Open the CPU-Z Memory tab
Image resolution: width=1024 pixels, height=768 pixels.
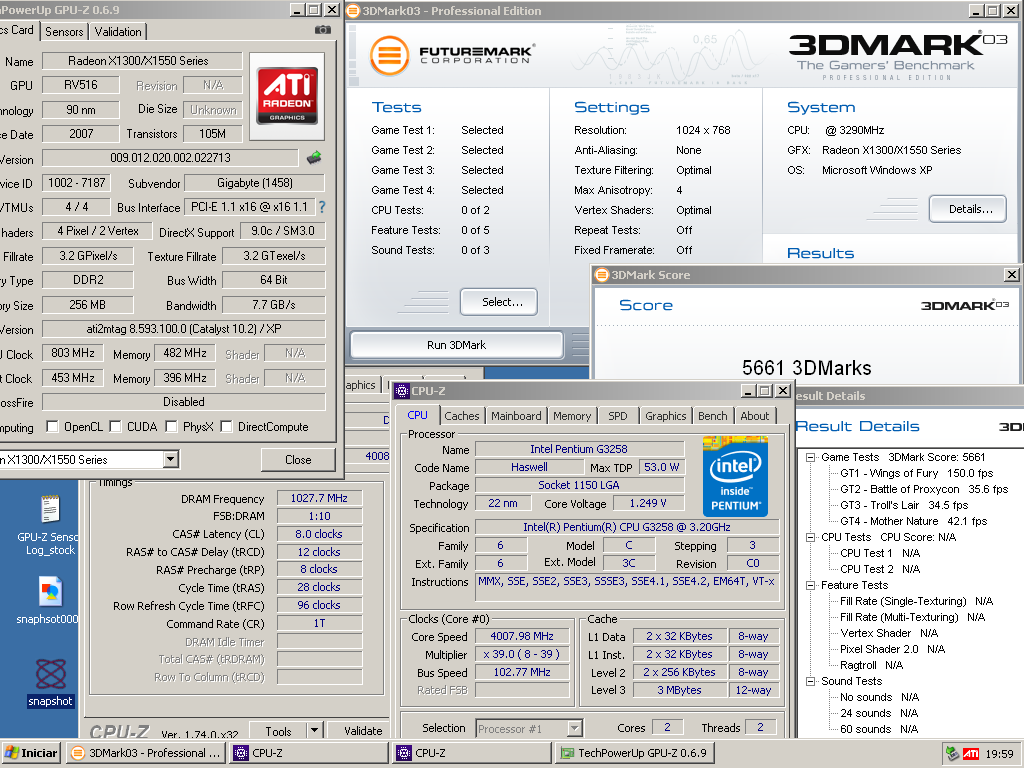571,416
